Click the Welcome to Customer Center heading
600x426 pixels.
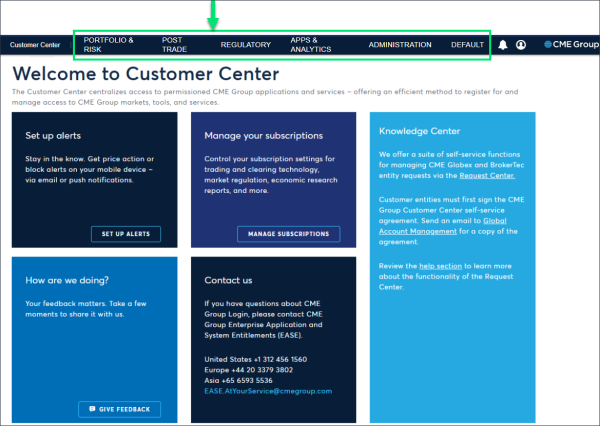coord(145,73)
